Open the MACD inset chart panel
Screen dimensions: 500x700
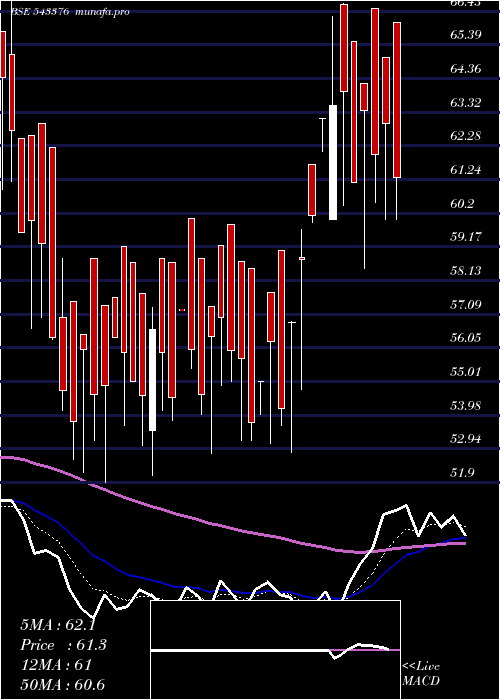[x=275, y=650]
